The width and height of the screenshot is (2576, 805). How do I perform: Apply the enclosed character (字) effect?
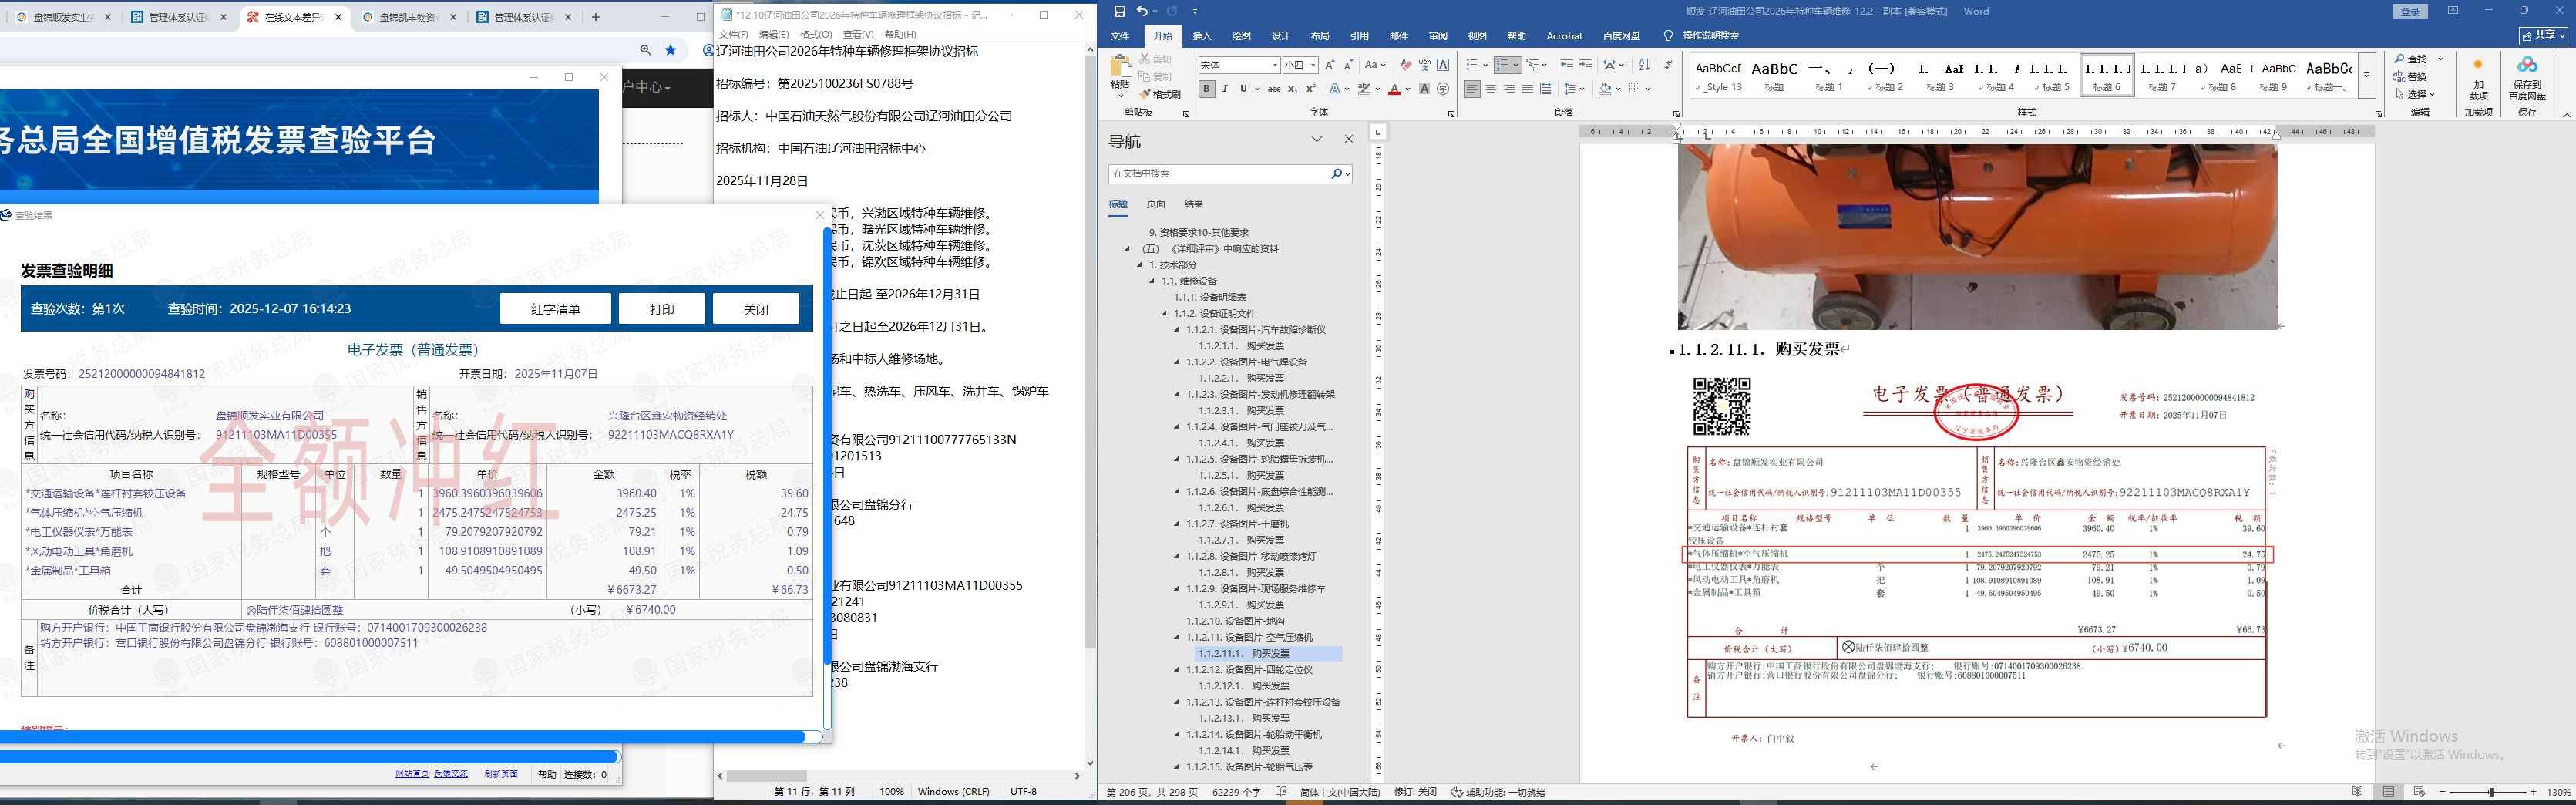1442,89
